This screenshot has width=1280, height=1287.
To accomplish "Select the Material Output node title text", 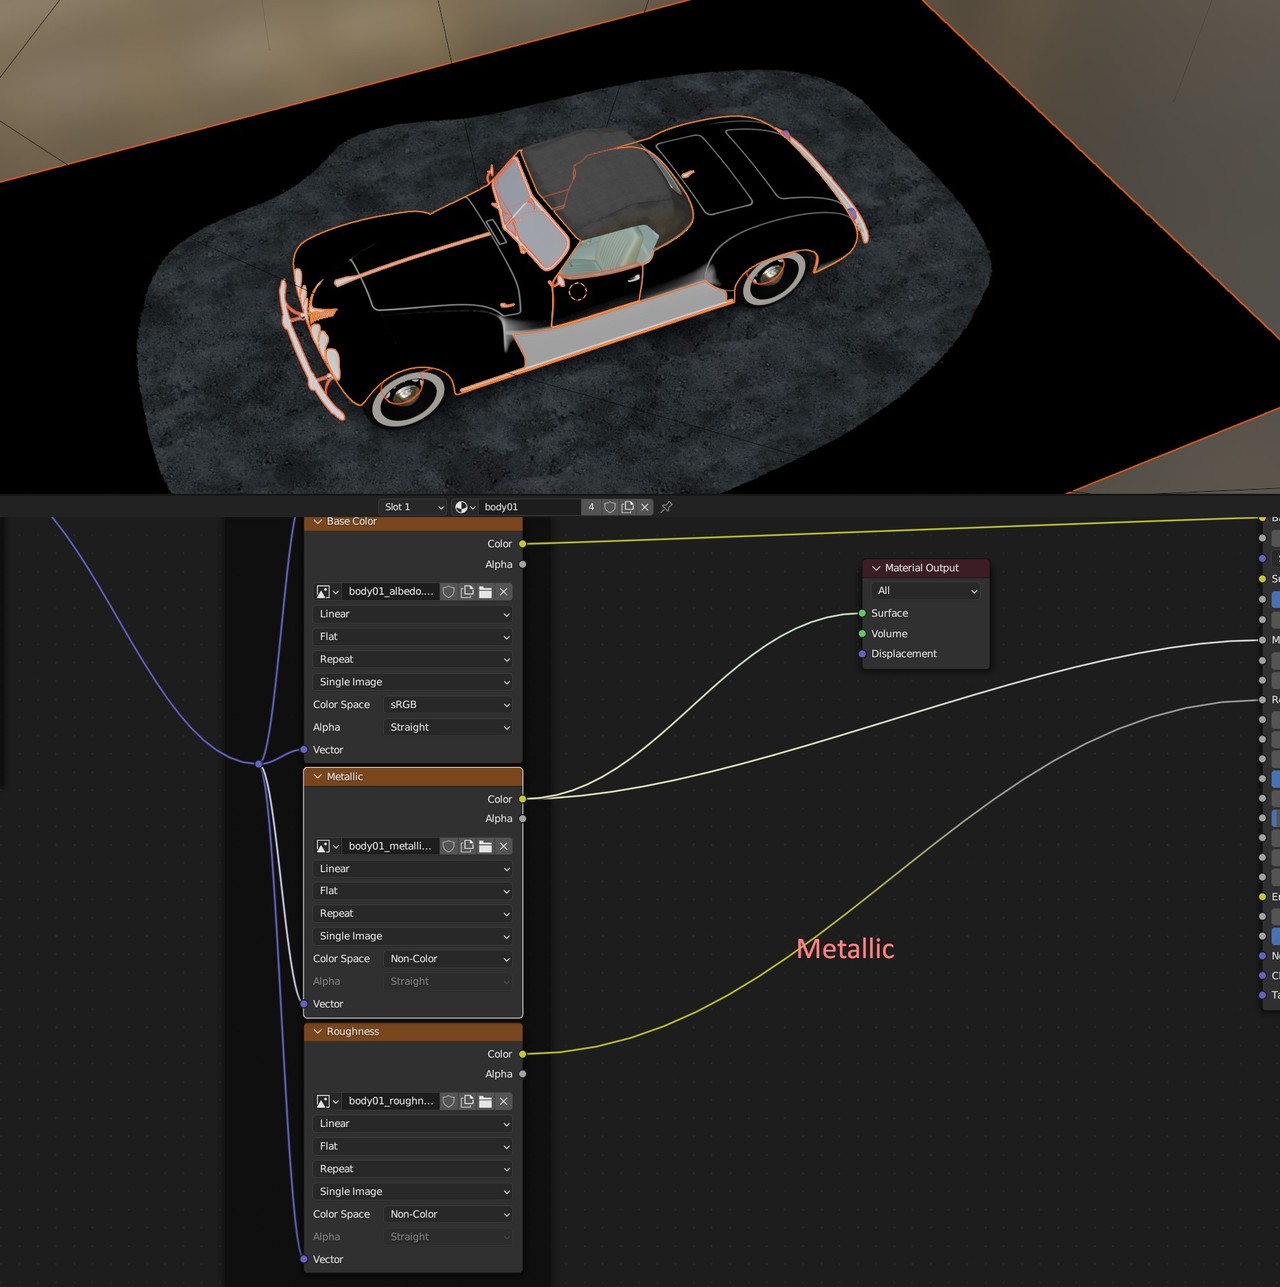I will (921, 568).
